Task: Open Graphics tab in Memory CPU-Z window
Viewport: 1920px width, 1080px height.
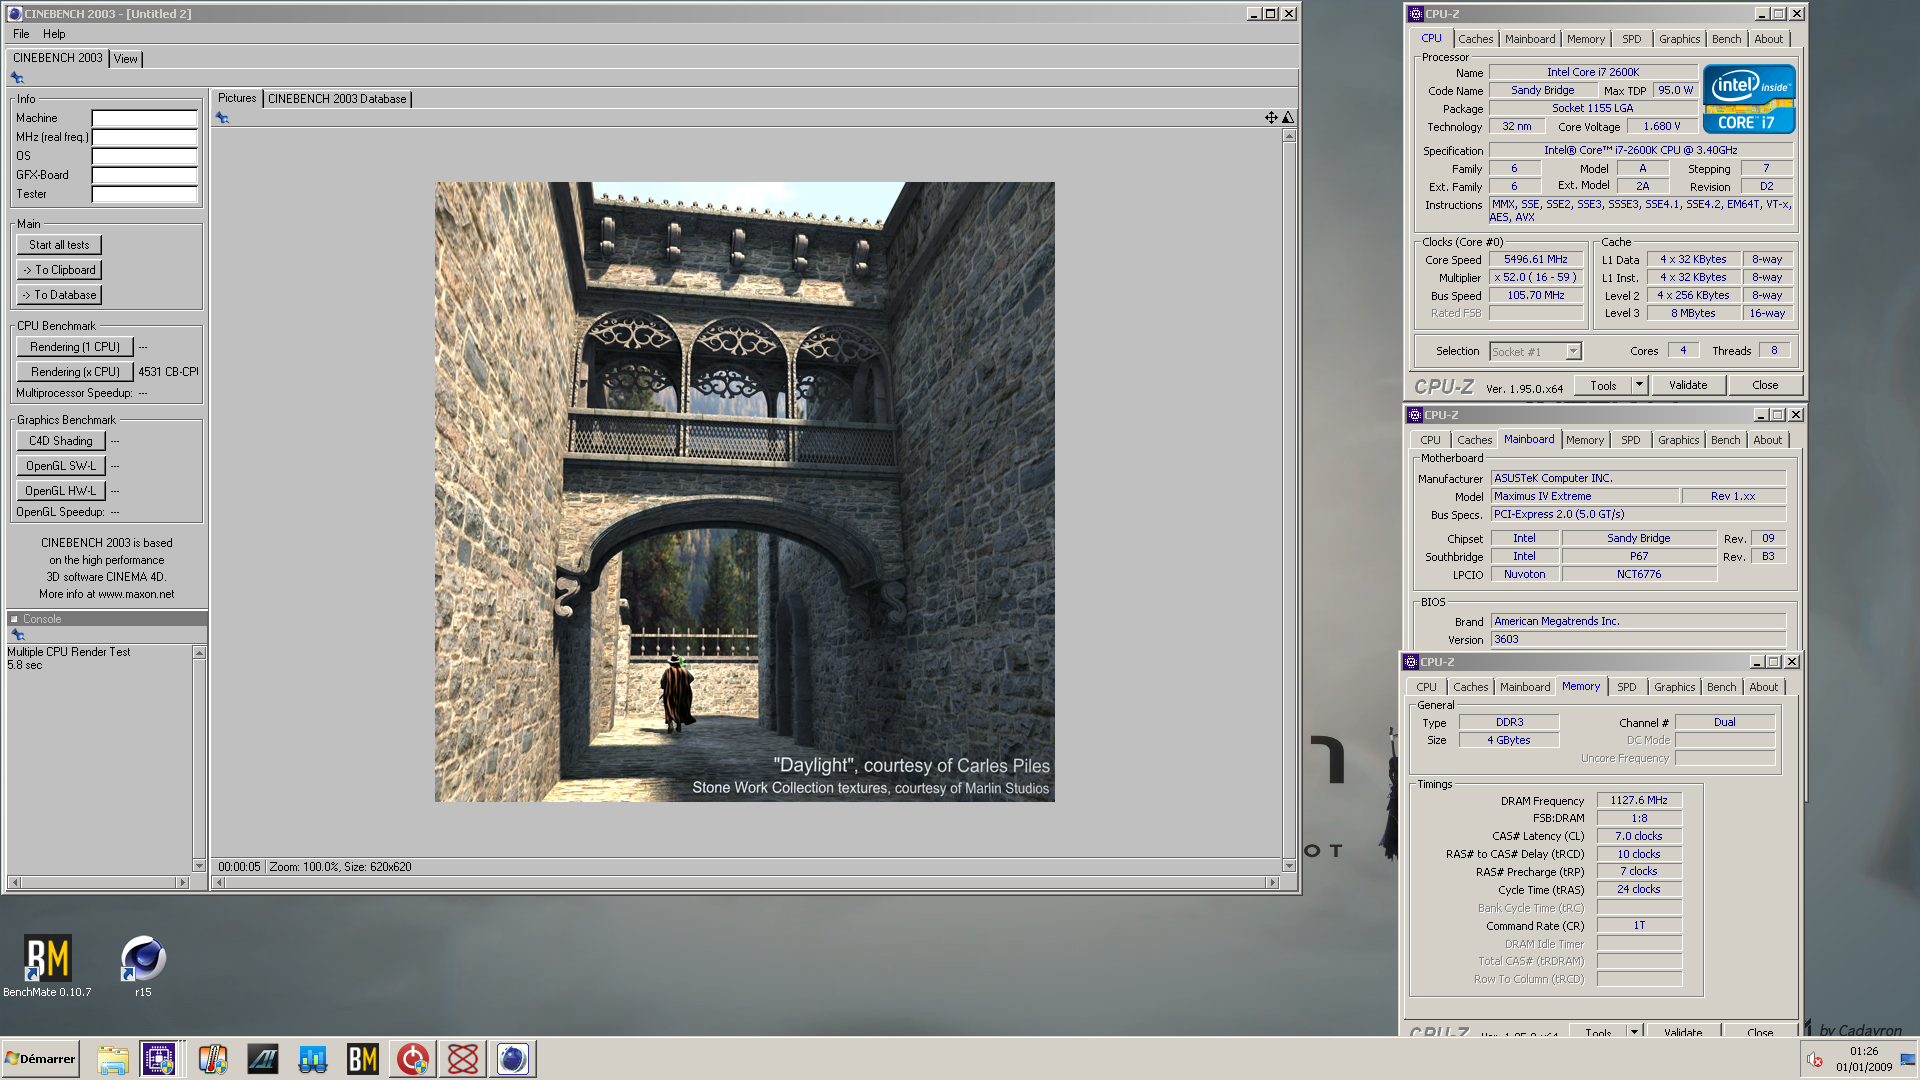Action: (x=1674, y=687)
